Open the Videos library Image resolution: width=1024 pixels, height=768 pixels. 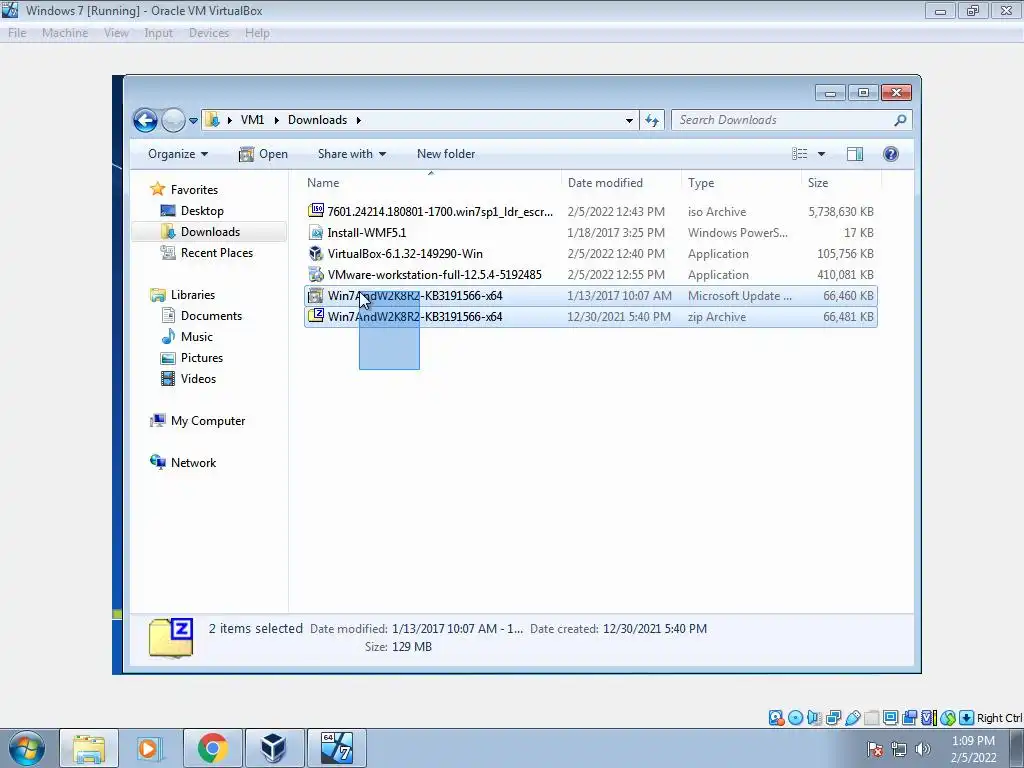pyautogui.click(x=198, y=379)
